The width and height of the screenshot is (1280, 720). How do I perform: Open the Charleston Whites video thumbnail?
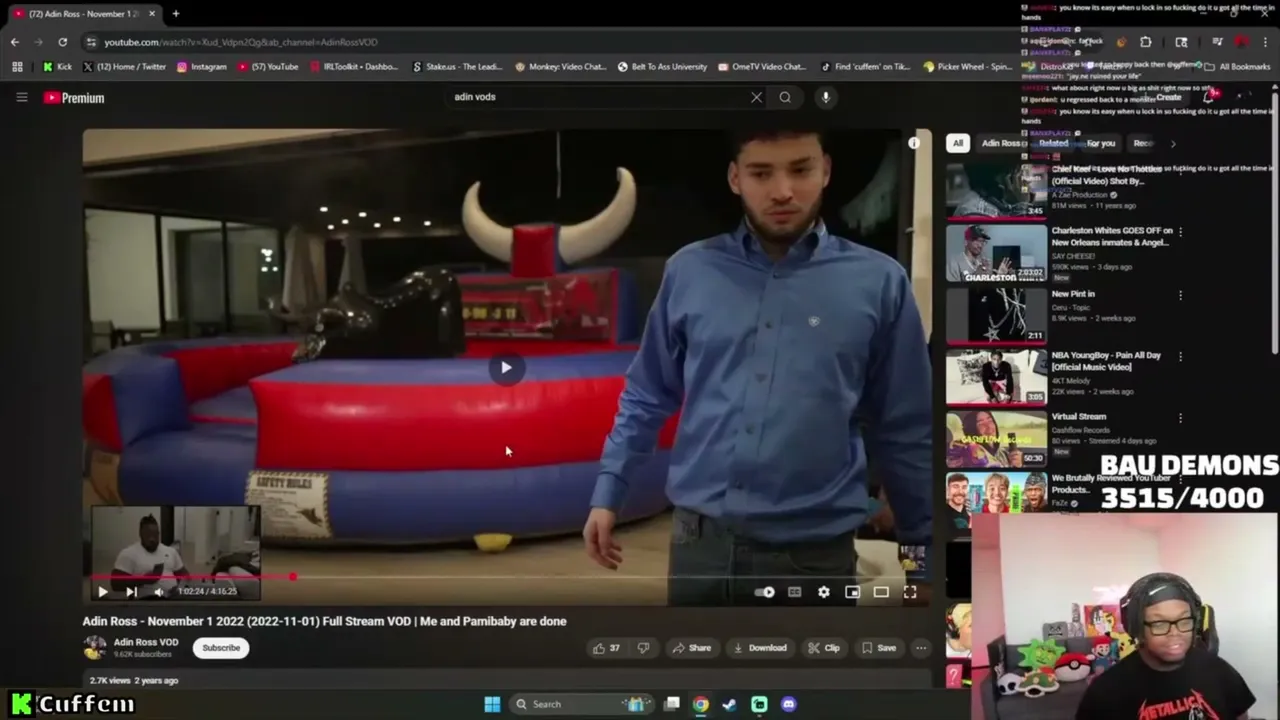pyautogui.click(x=997, y=253)
